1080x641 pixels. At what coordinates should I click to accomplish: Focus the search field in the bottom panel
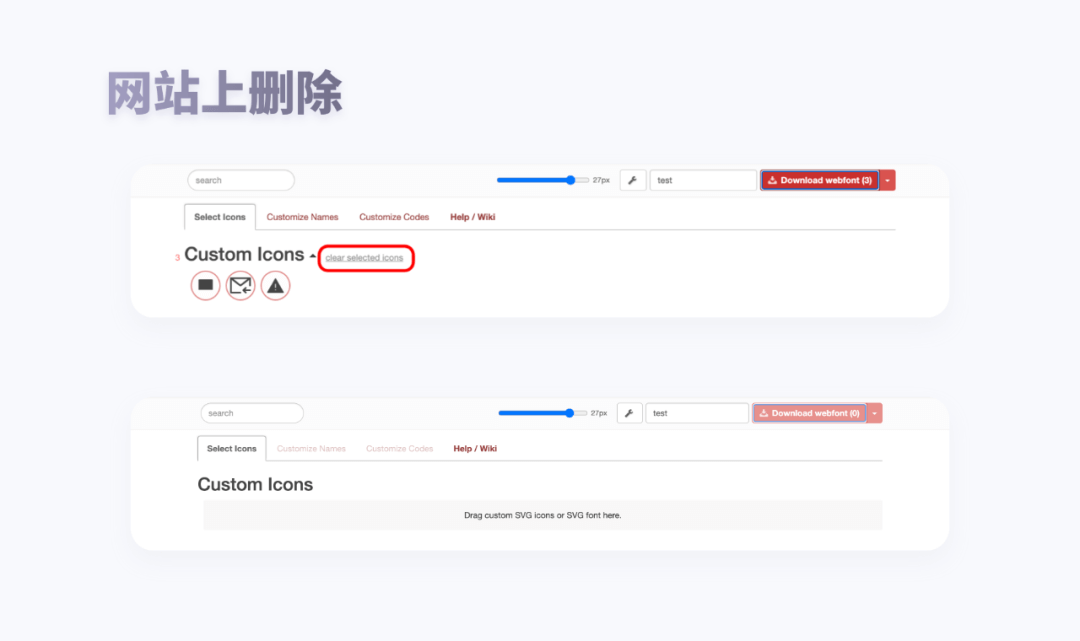[x=252, y=413]
